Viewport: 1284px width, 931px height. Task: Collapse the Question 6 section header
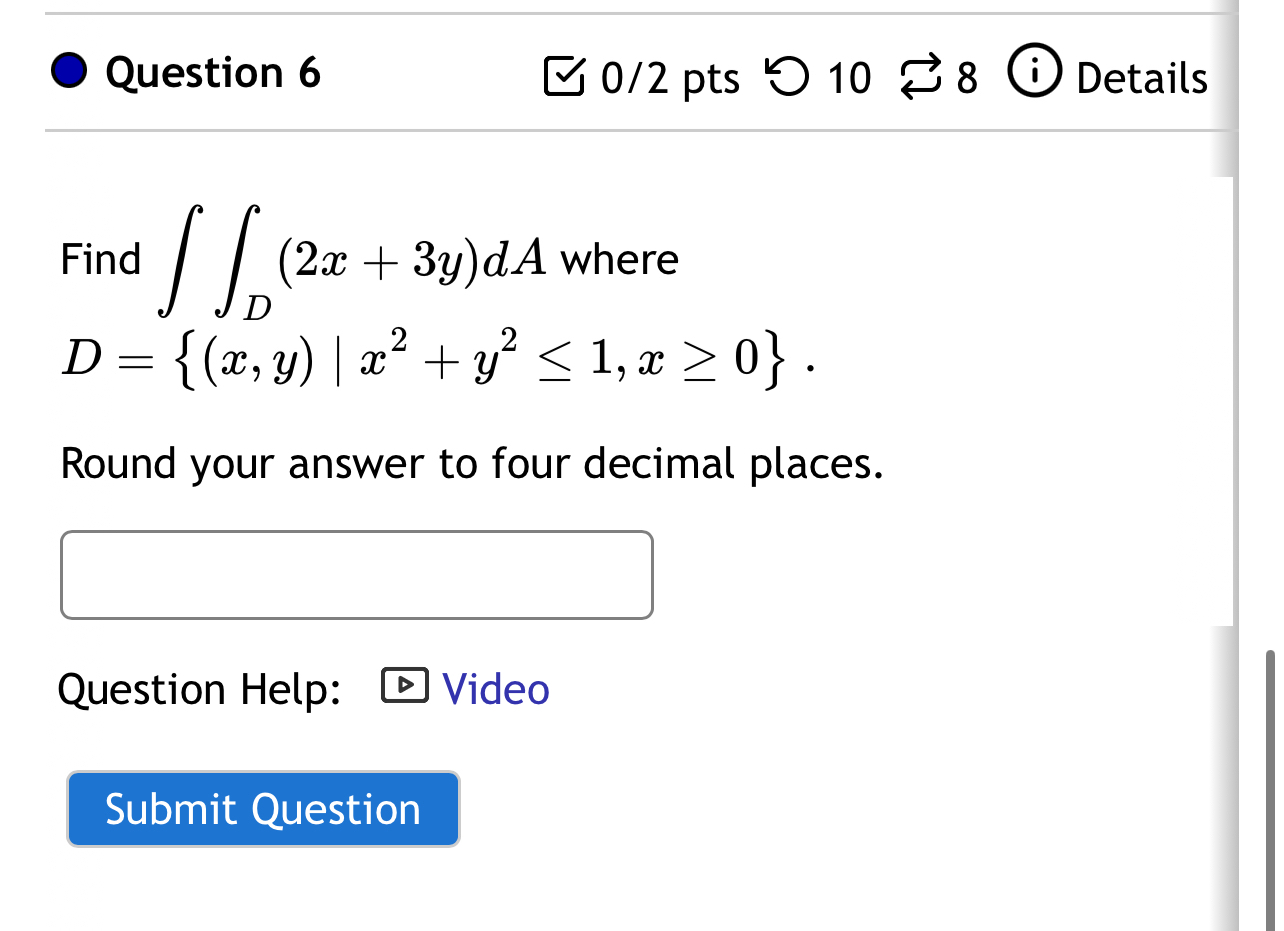point(212,71)
